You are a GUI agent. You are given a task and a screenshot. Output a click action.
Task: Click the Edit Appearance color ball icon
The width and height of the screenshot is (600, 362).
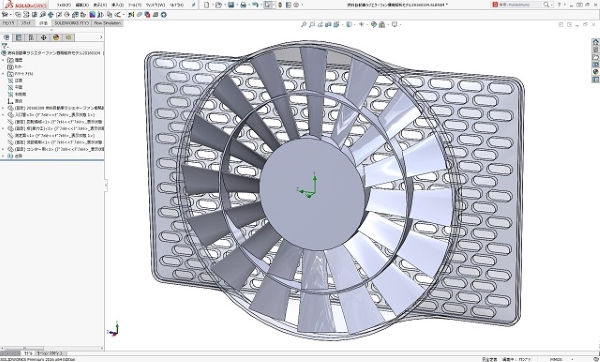[x=373, y=24]
